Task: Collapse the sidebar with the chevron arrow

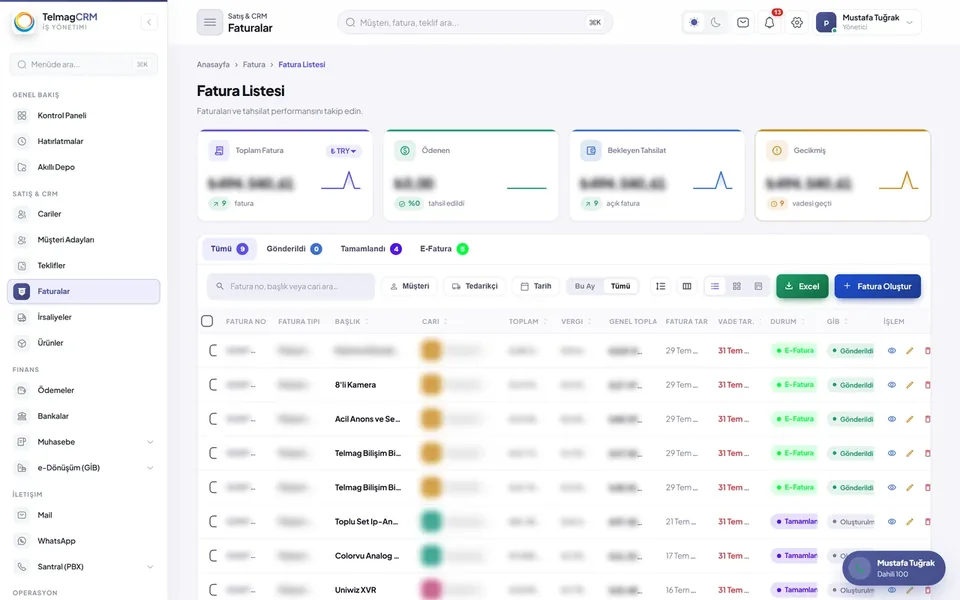Action: pos(149,23)
